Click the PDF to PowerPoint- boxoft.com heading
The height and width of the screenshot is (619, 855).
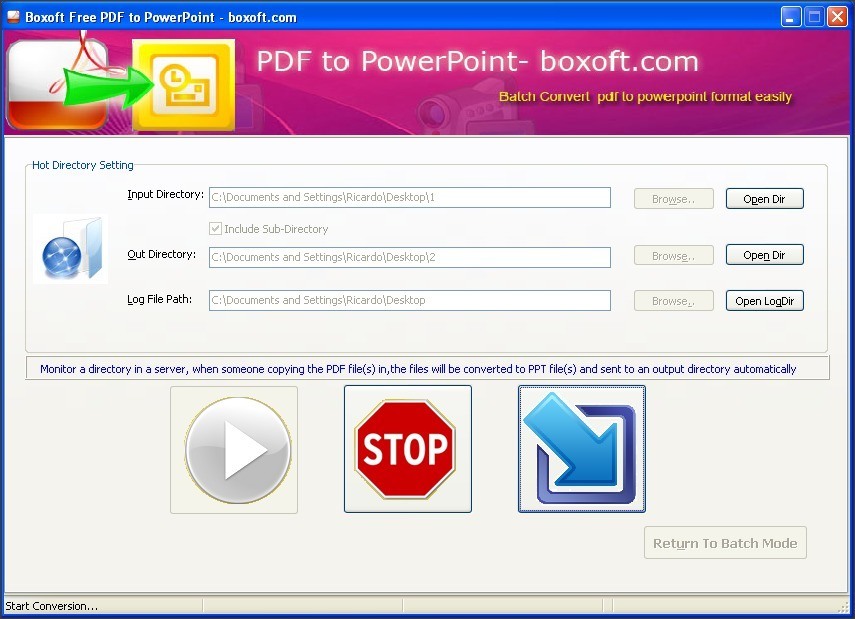(477, 61)
